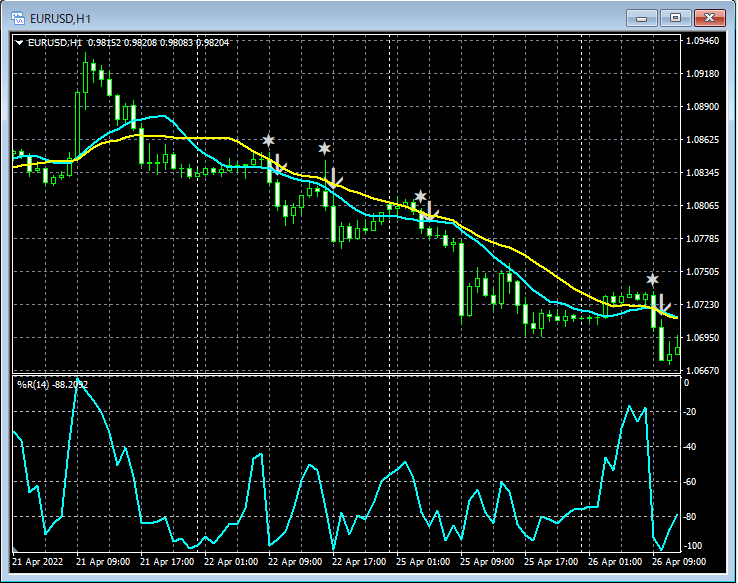This screenshot has height=583, width=738.
Task: Minimize the EURUSD,H1 chart window
Action: point(641,18)
